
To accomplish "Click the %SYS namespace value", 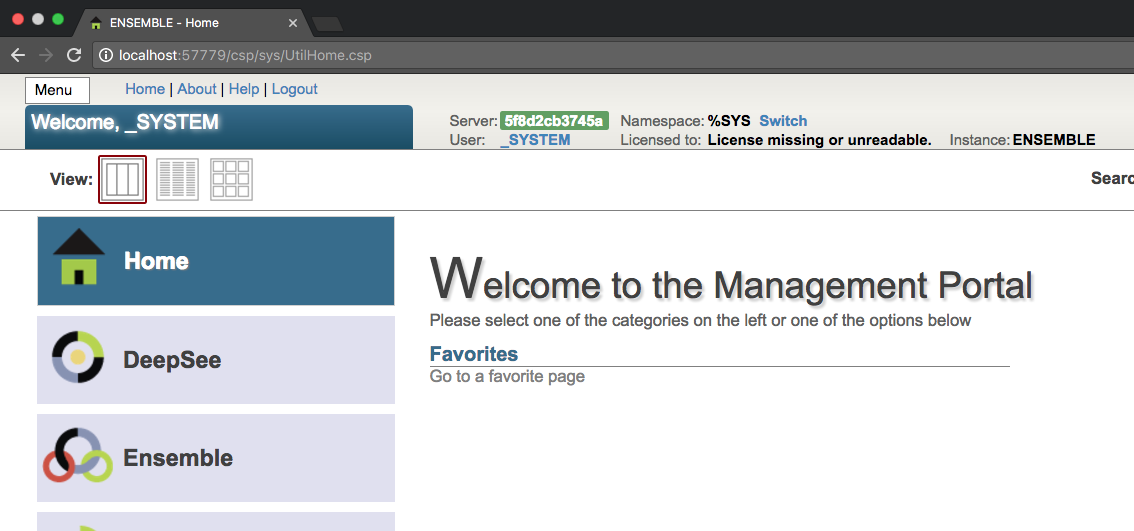I will pyautogui.click(x=728, y=121).
